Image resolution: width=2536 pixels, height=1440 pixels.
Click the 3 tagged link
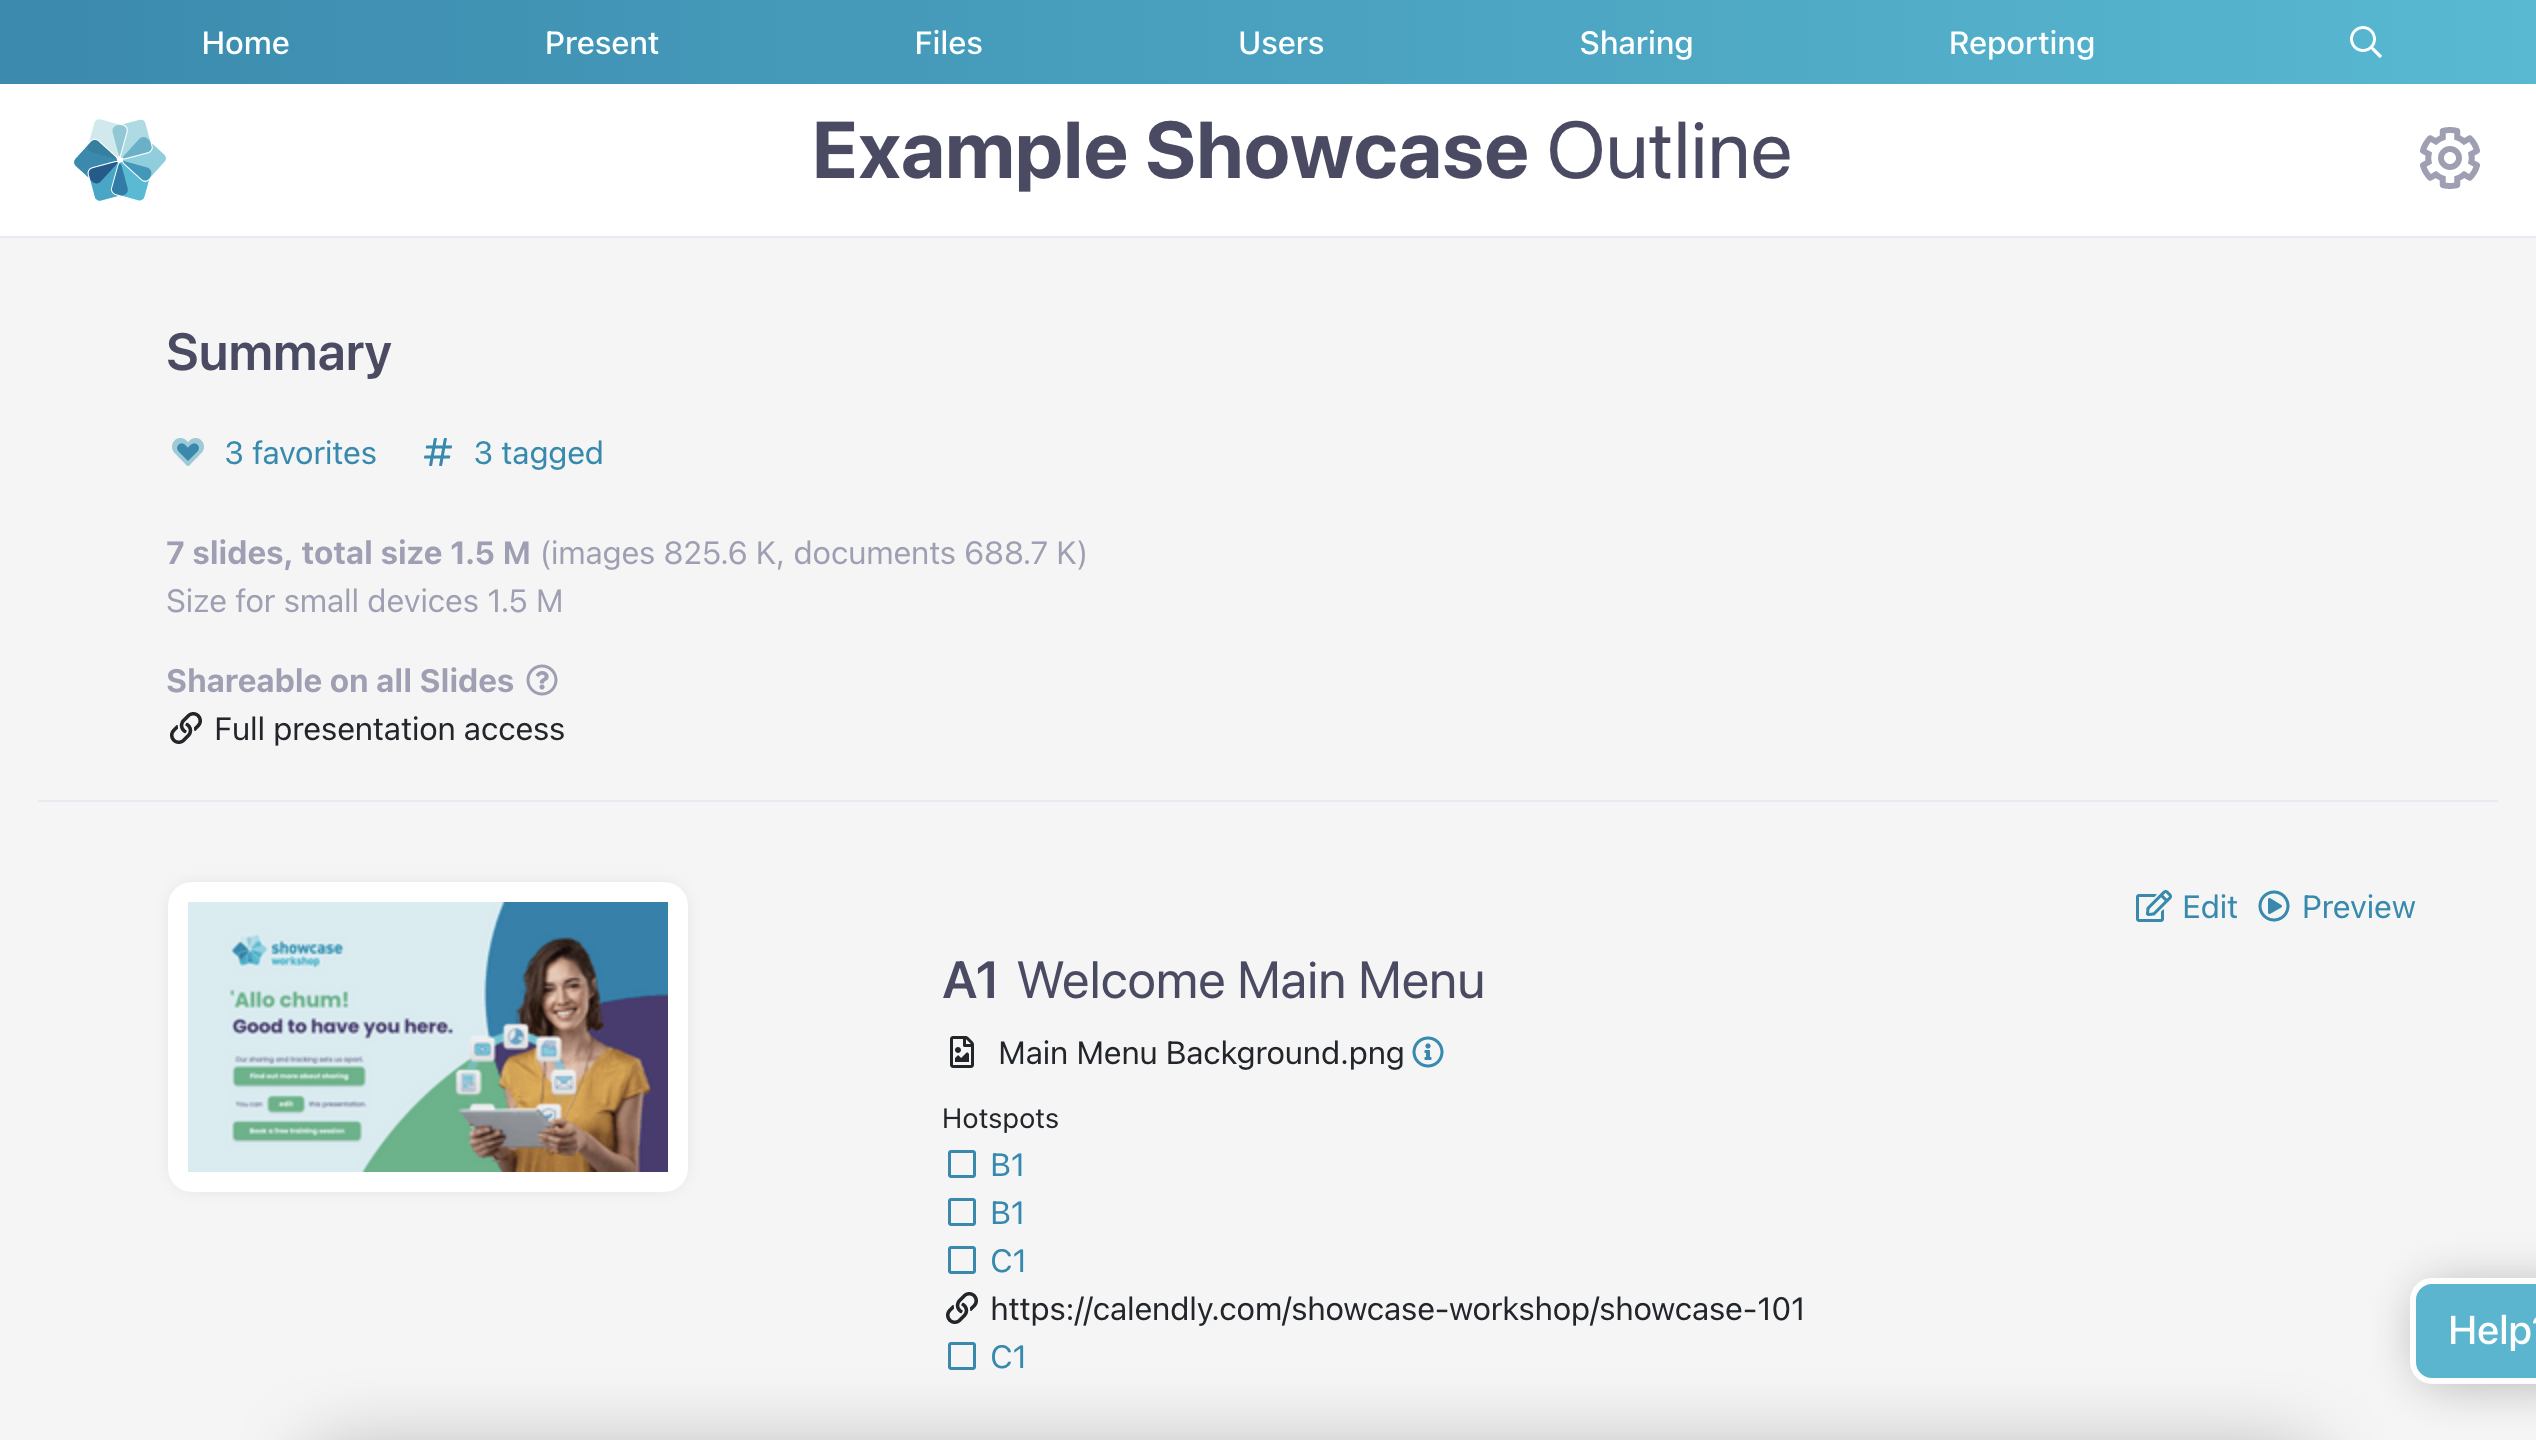click(x=538, y=453)
